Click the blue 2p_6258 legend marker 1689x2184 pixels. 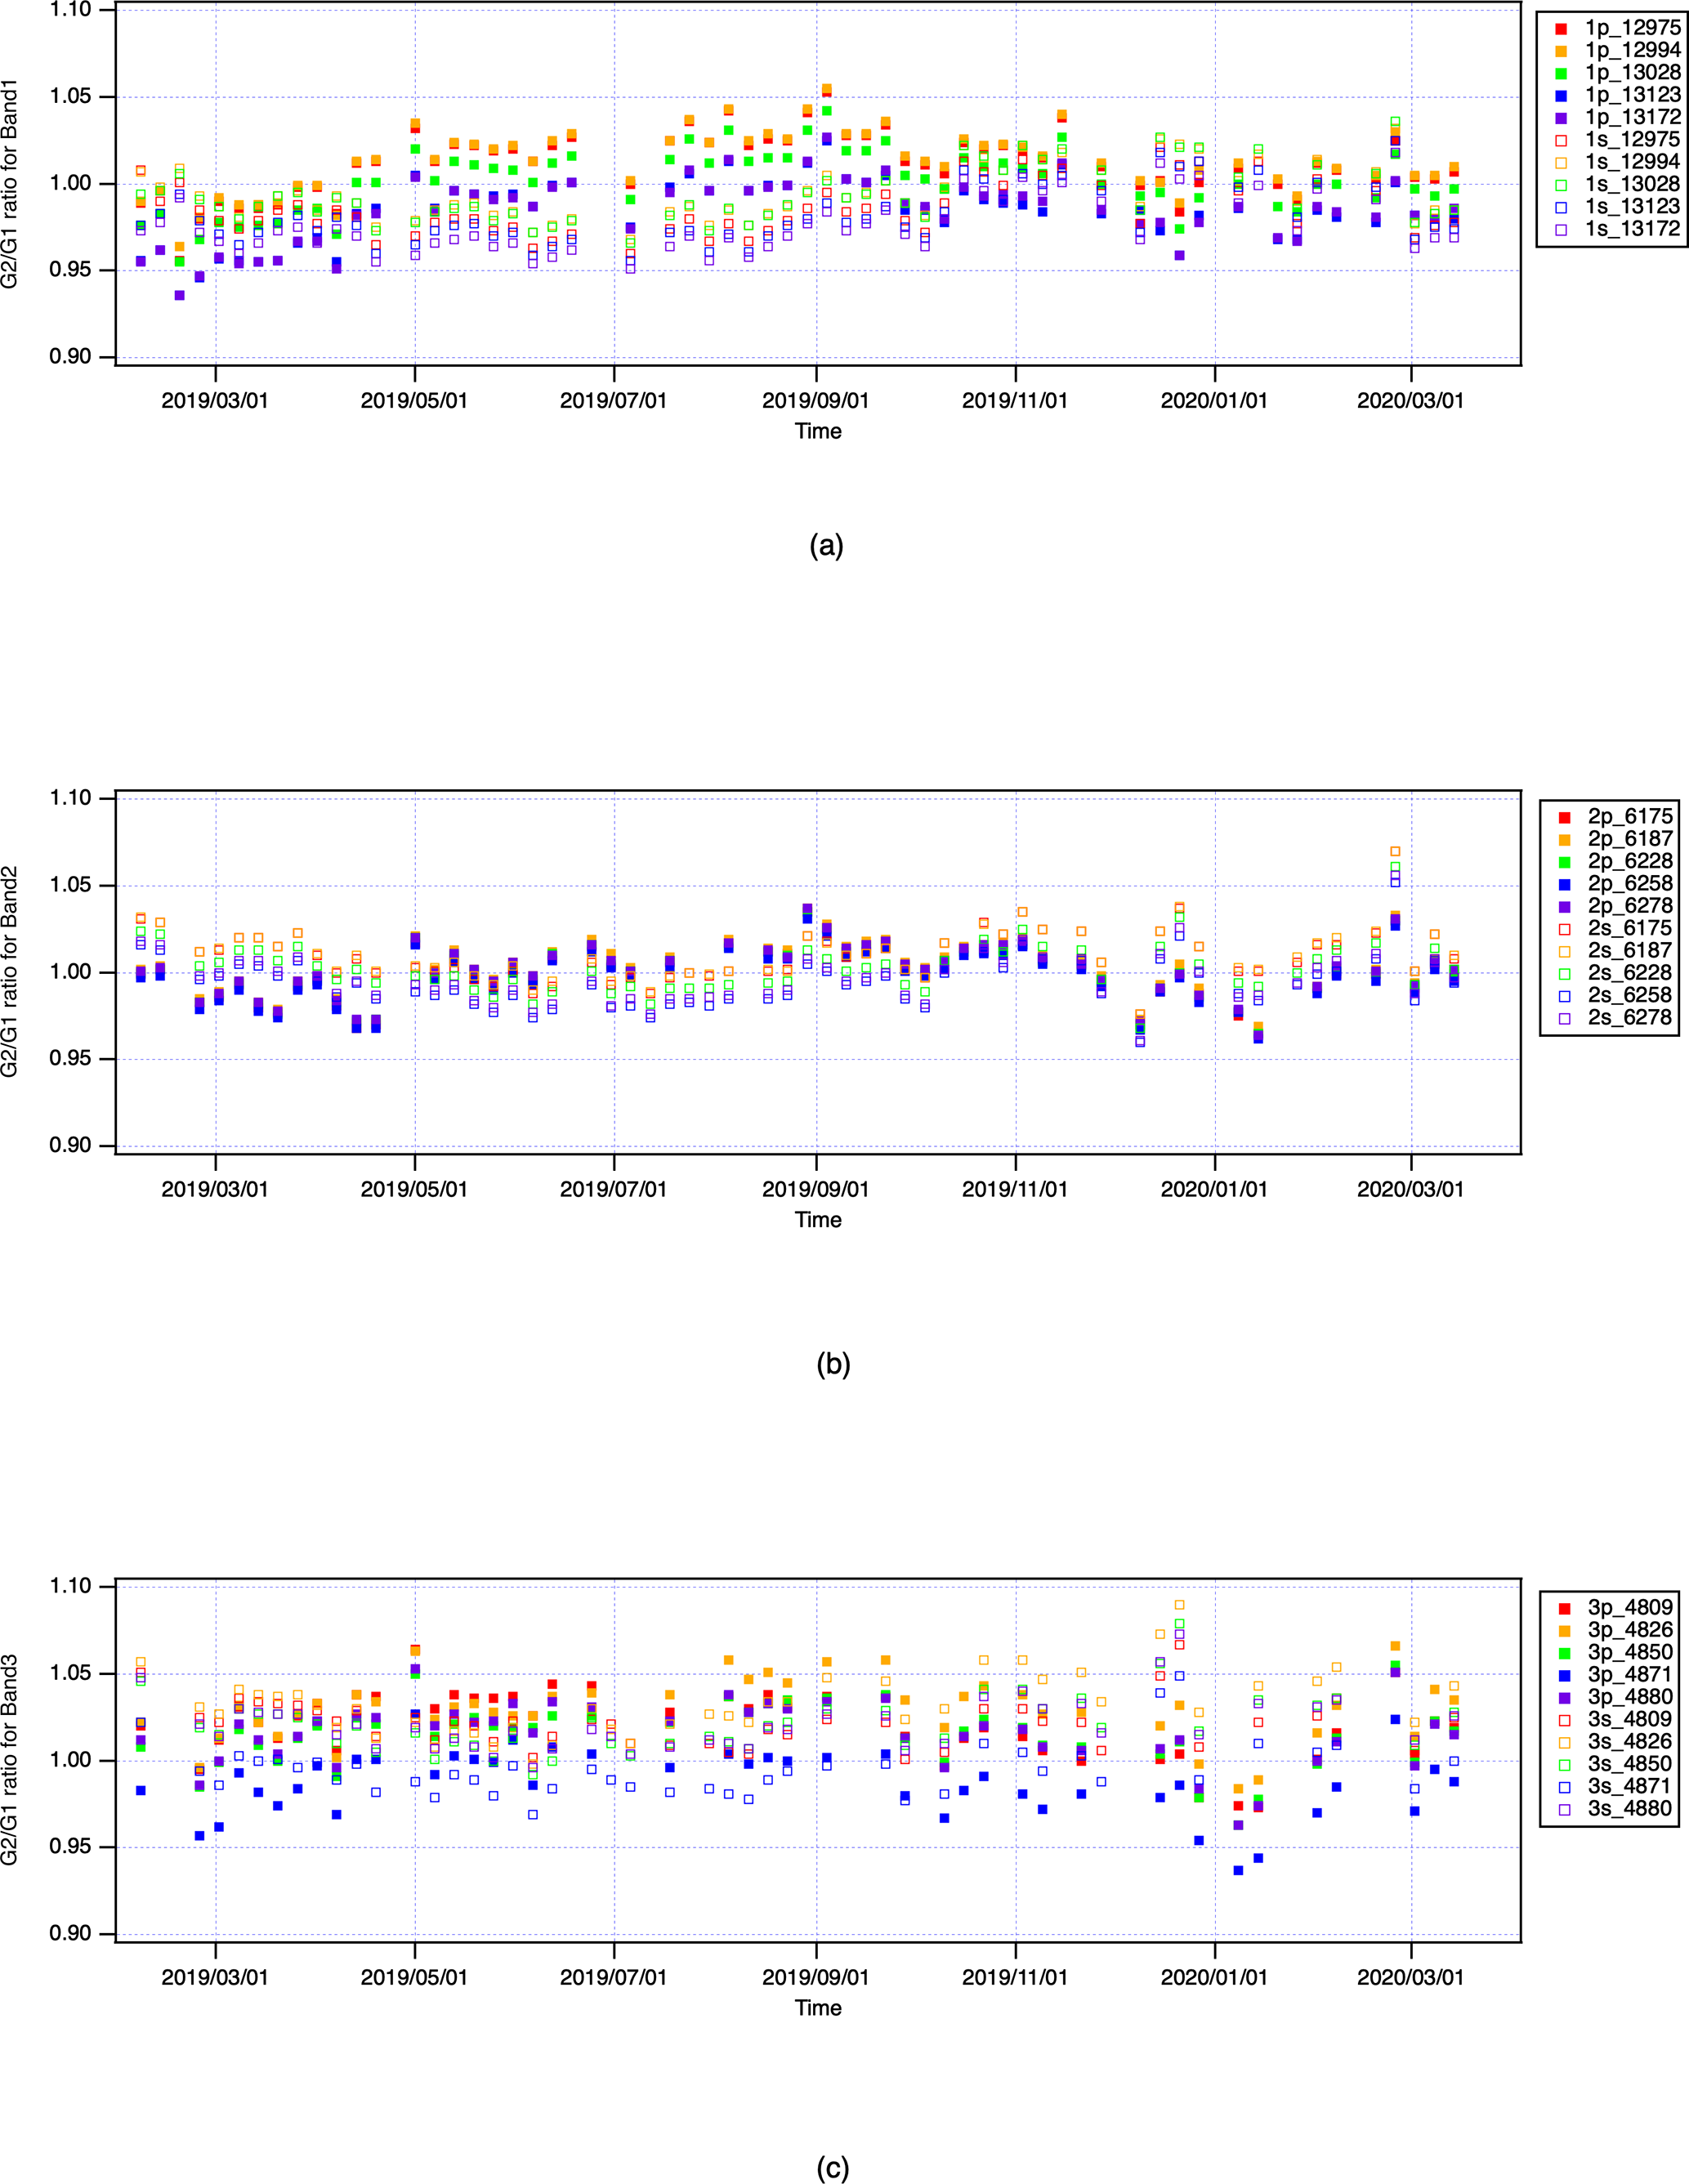(x=1564, y=884)
